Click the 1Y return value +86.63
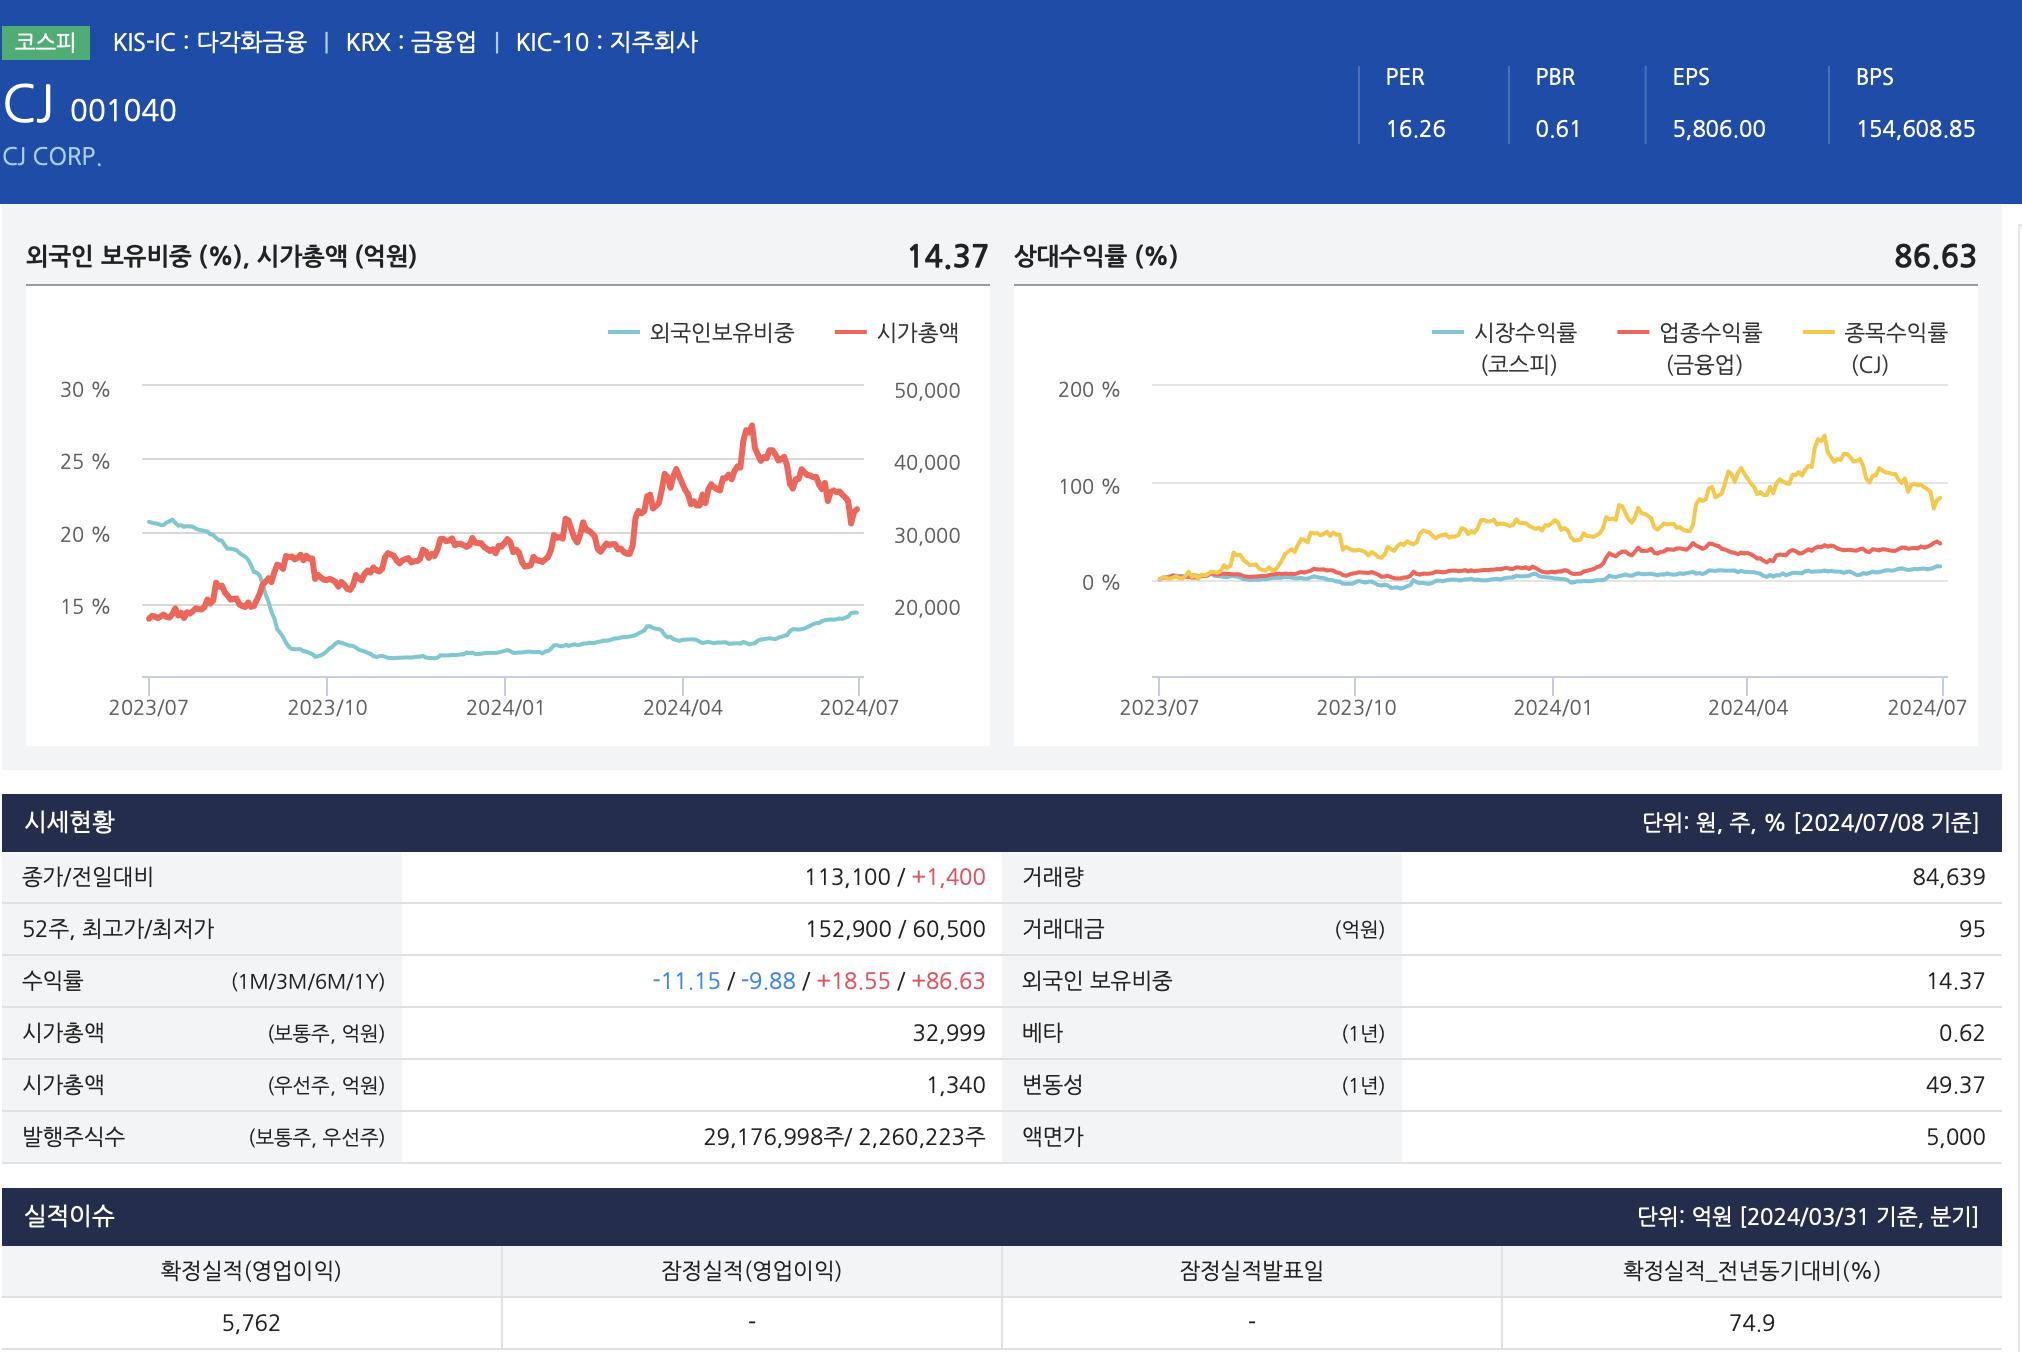Viewport: 2022px width, 1352px height. 948,981
